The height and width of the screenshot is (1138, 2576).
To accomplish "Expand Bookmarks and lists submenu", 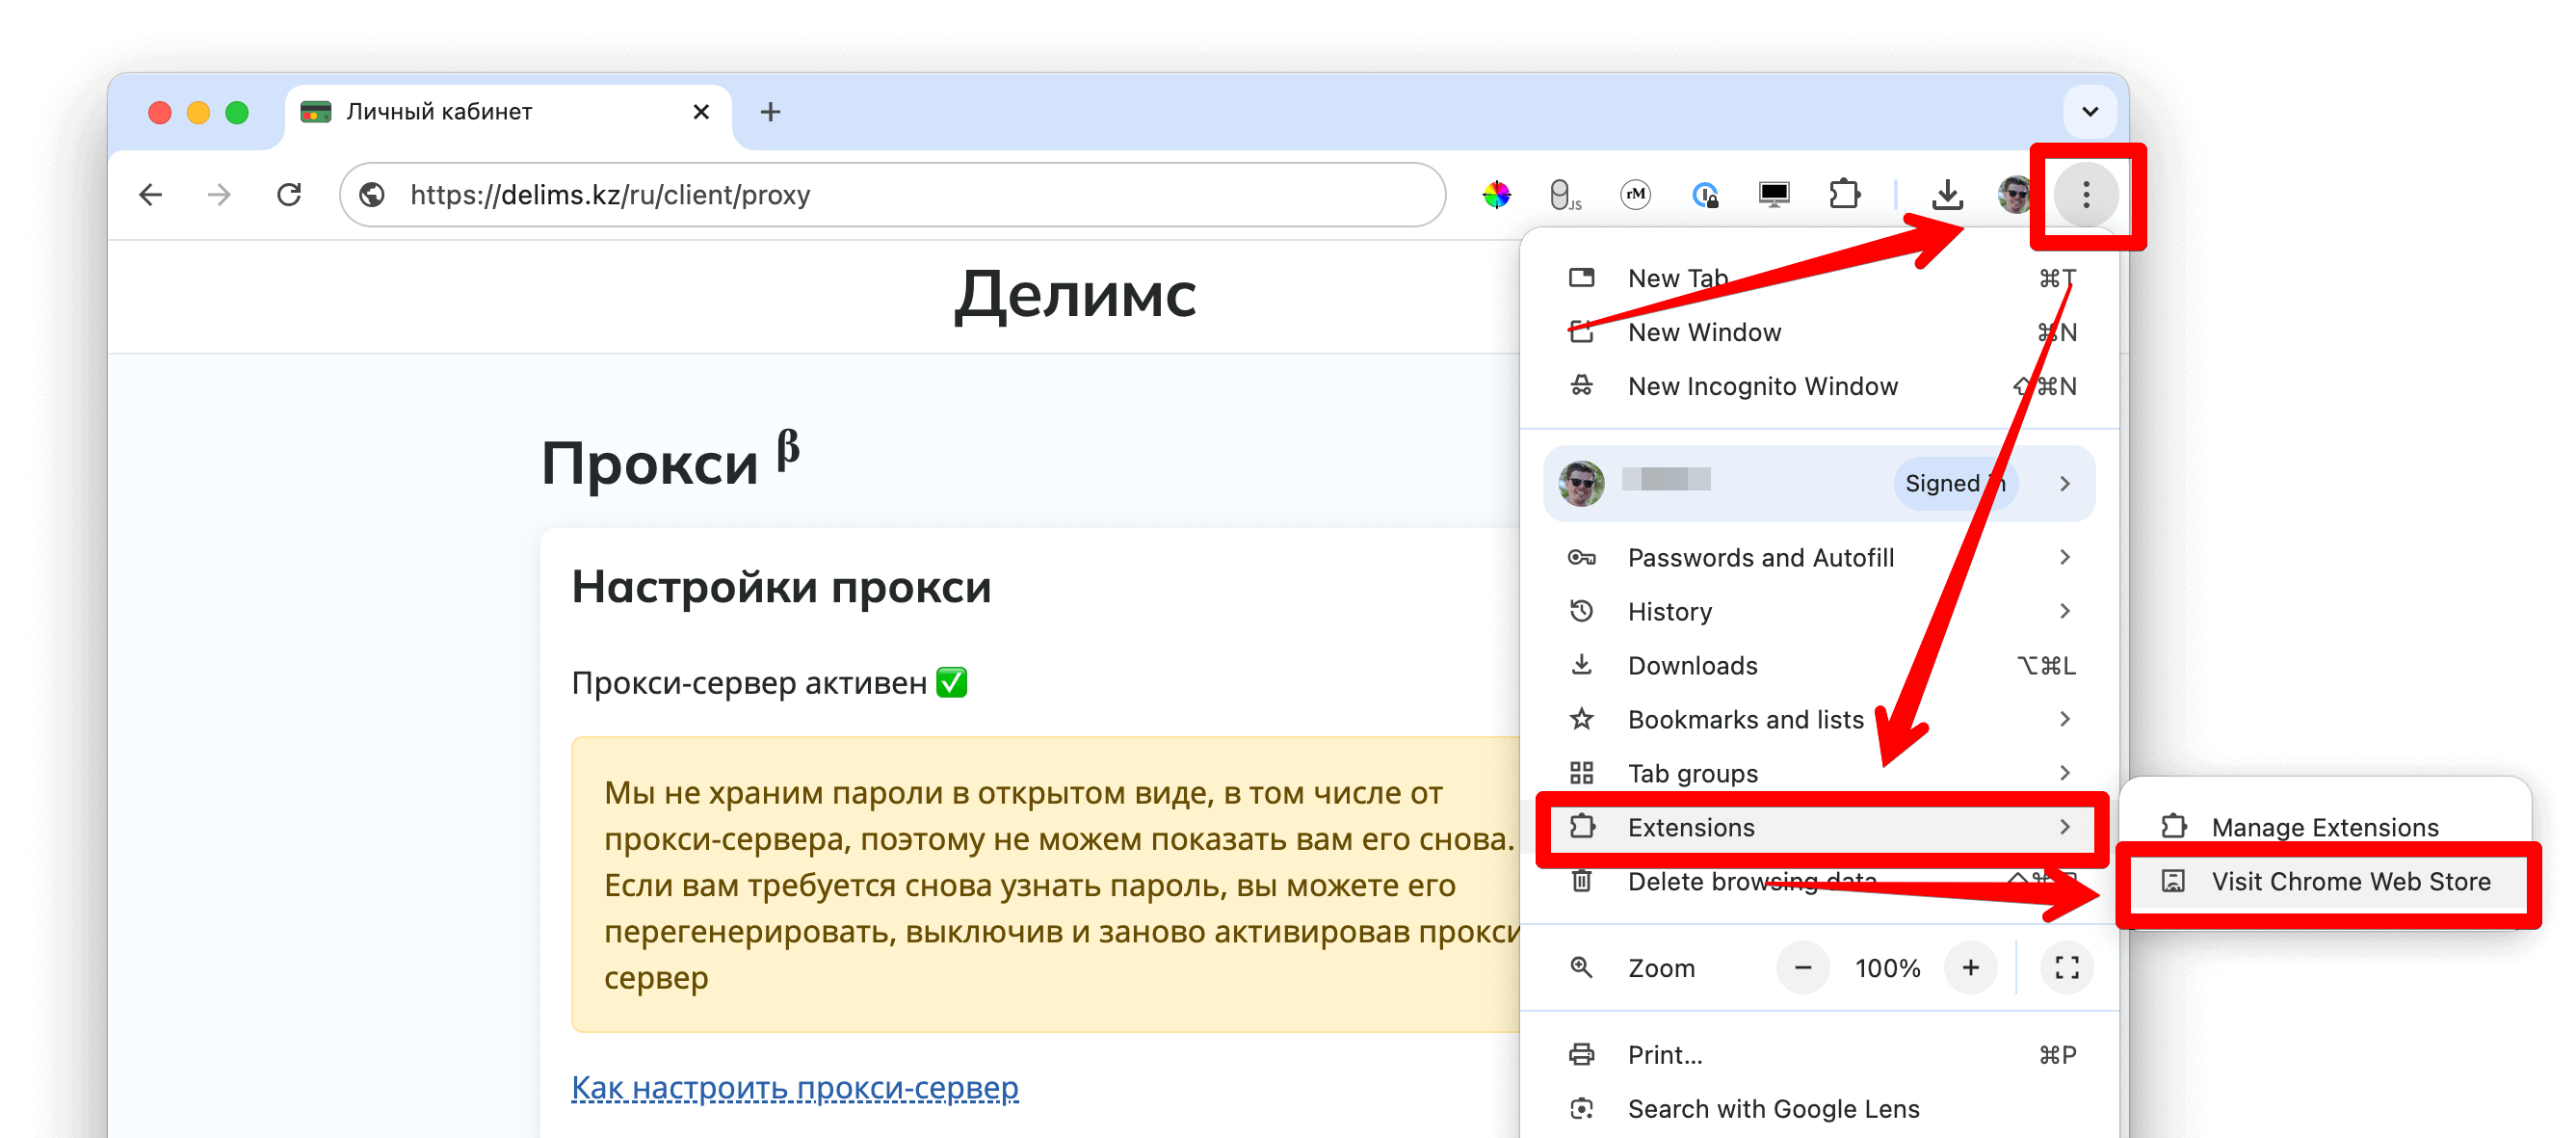I will [1819, 719].
